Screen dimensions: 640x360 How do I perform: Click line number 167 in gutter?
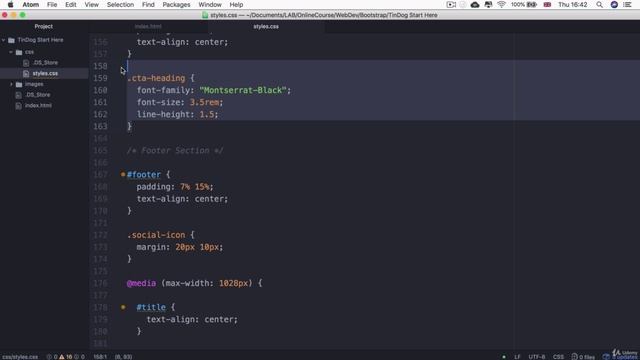coord(100,175)
